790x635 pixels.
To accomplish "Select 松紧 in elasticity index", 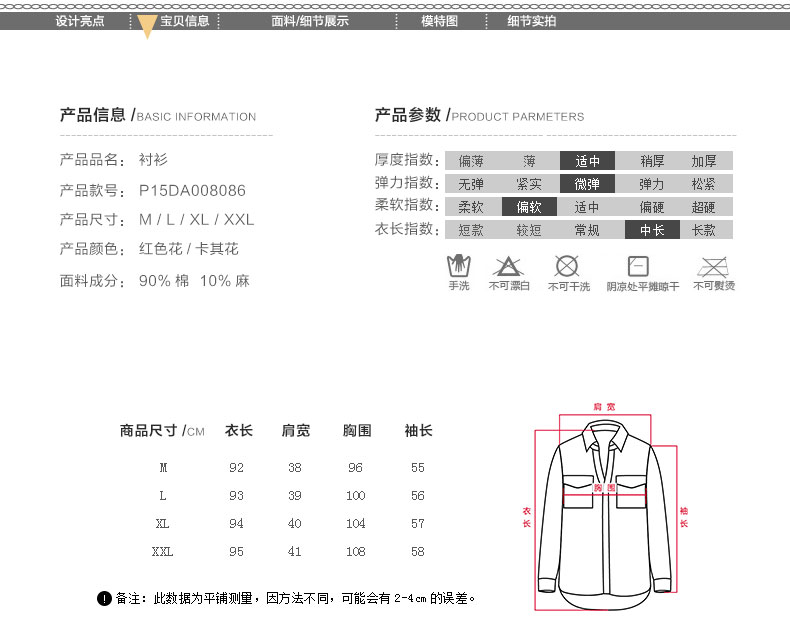I will [x=704, y=184].
